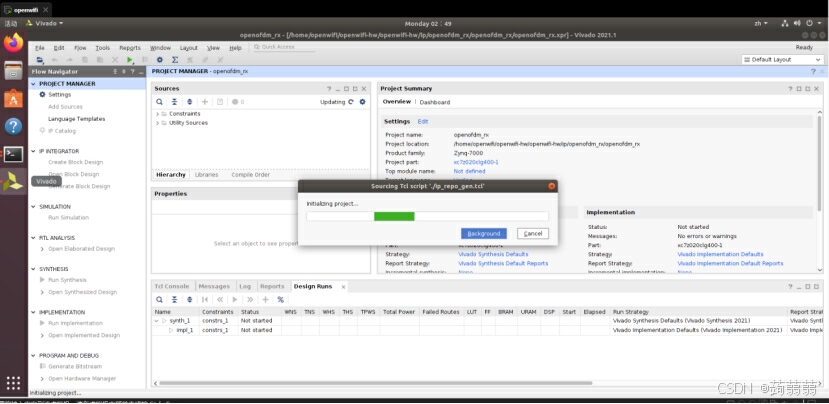Click the Project Summary vertical scrollbar
Viewport: 829px width, 404px height.
819,164
